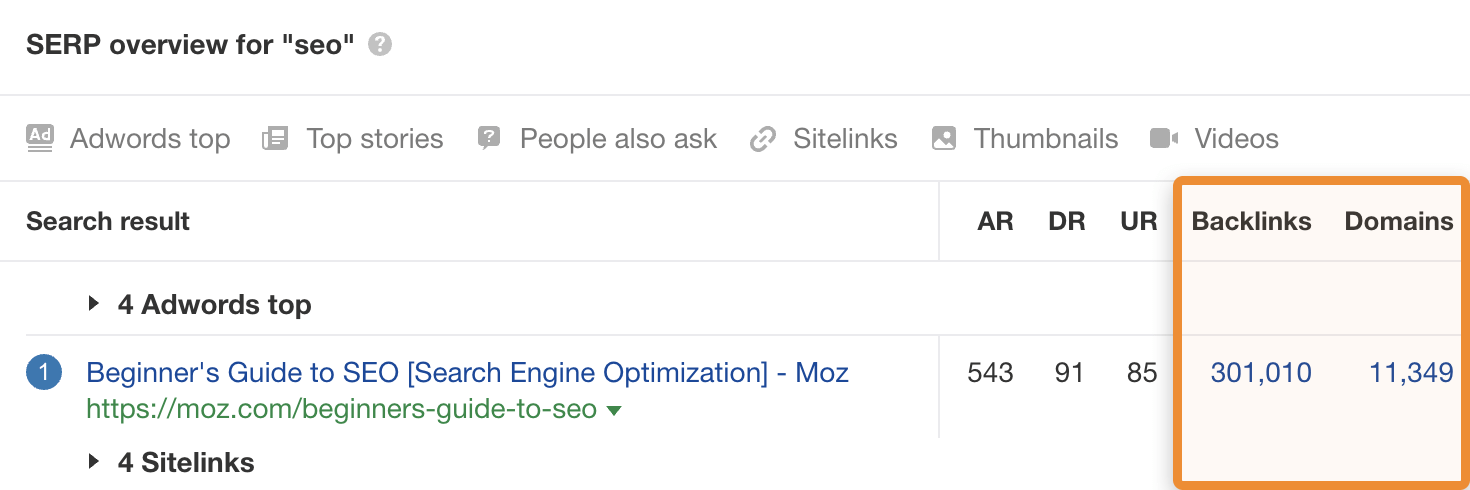
Task: Click the DR column header
Action: pos(1067,221)
